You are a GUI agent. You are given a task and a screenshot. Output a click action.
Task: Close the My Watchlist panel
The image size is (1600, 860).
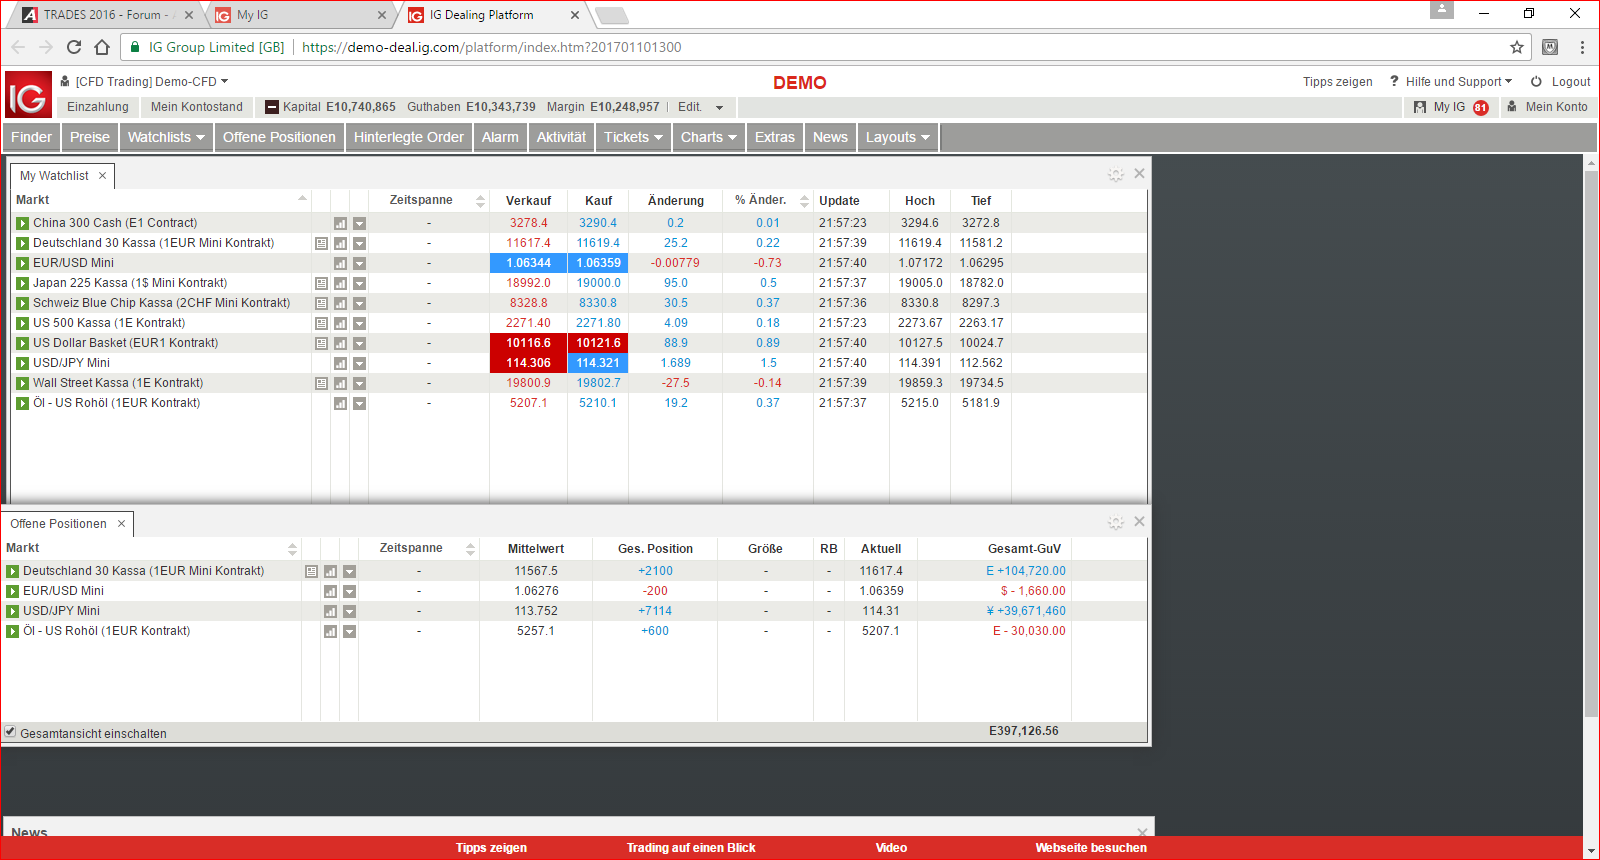point(1139,173)
